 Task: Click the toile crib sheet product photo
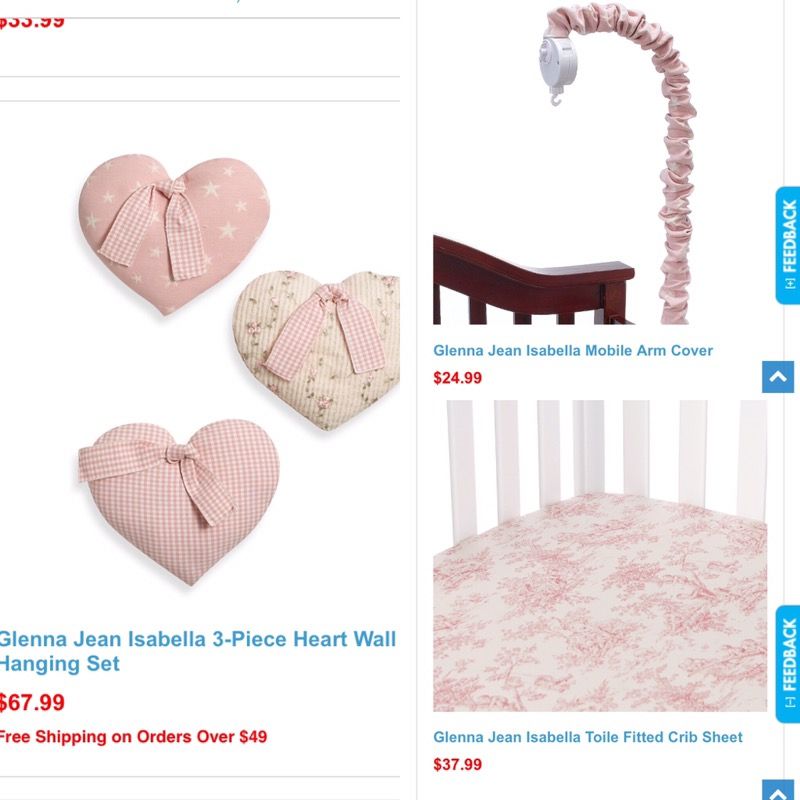pyautogui.click(x=600, y=556)
